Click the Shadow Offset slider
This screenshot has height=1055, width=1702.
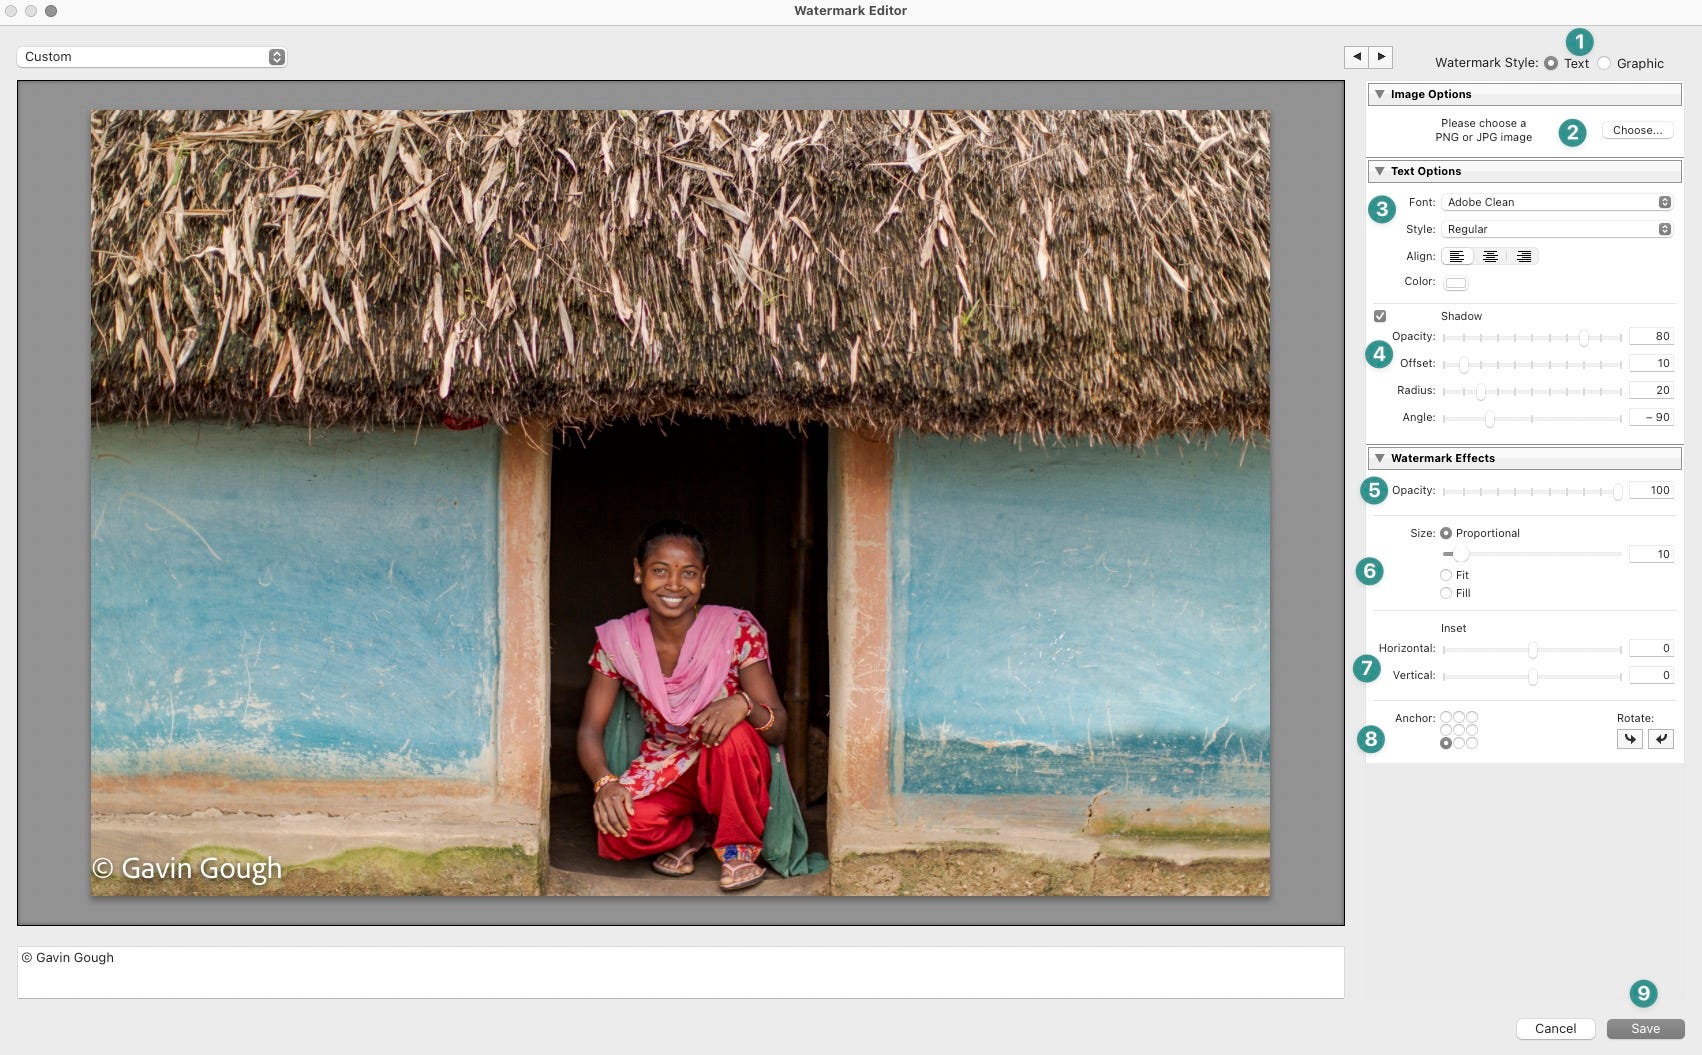(1532, 365)
